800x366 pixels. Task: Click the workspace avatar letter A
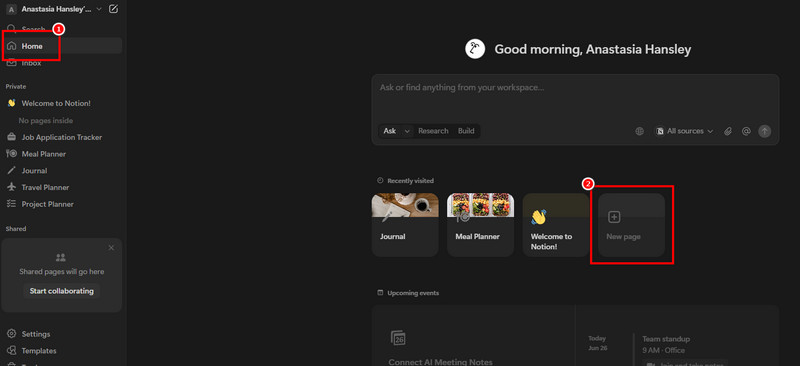click(11, 9)
